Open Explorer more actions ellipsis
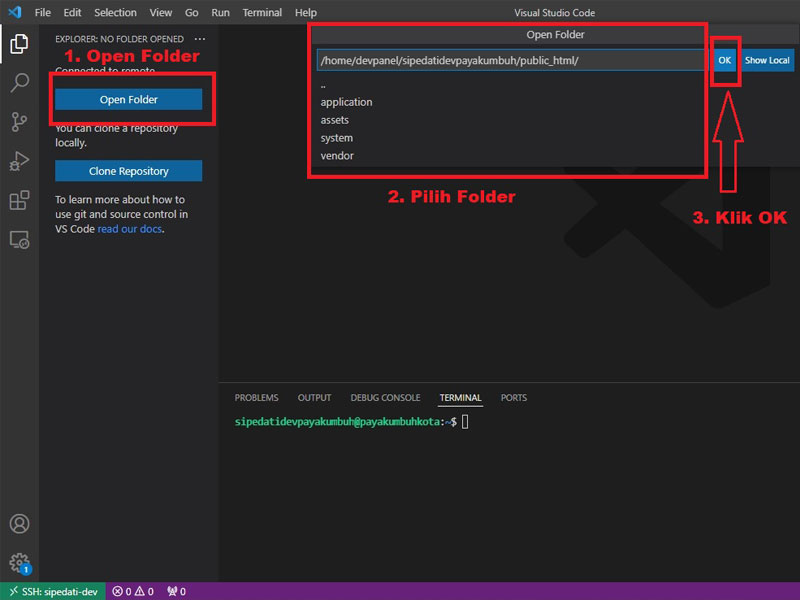The width and height of the screenshot is (800, 600). tap(200, 39)
